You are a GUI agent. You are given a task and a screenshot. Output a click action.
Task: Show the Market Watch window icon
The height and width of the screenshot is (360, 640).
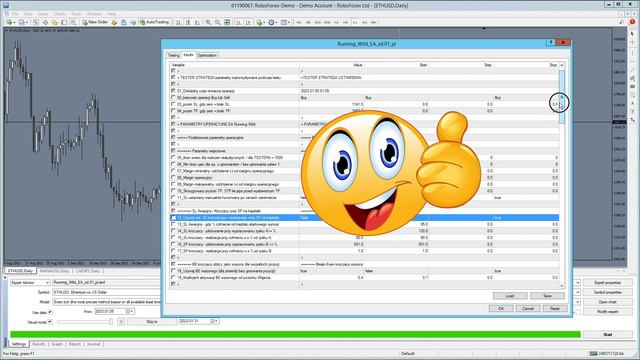36,22
